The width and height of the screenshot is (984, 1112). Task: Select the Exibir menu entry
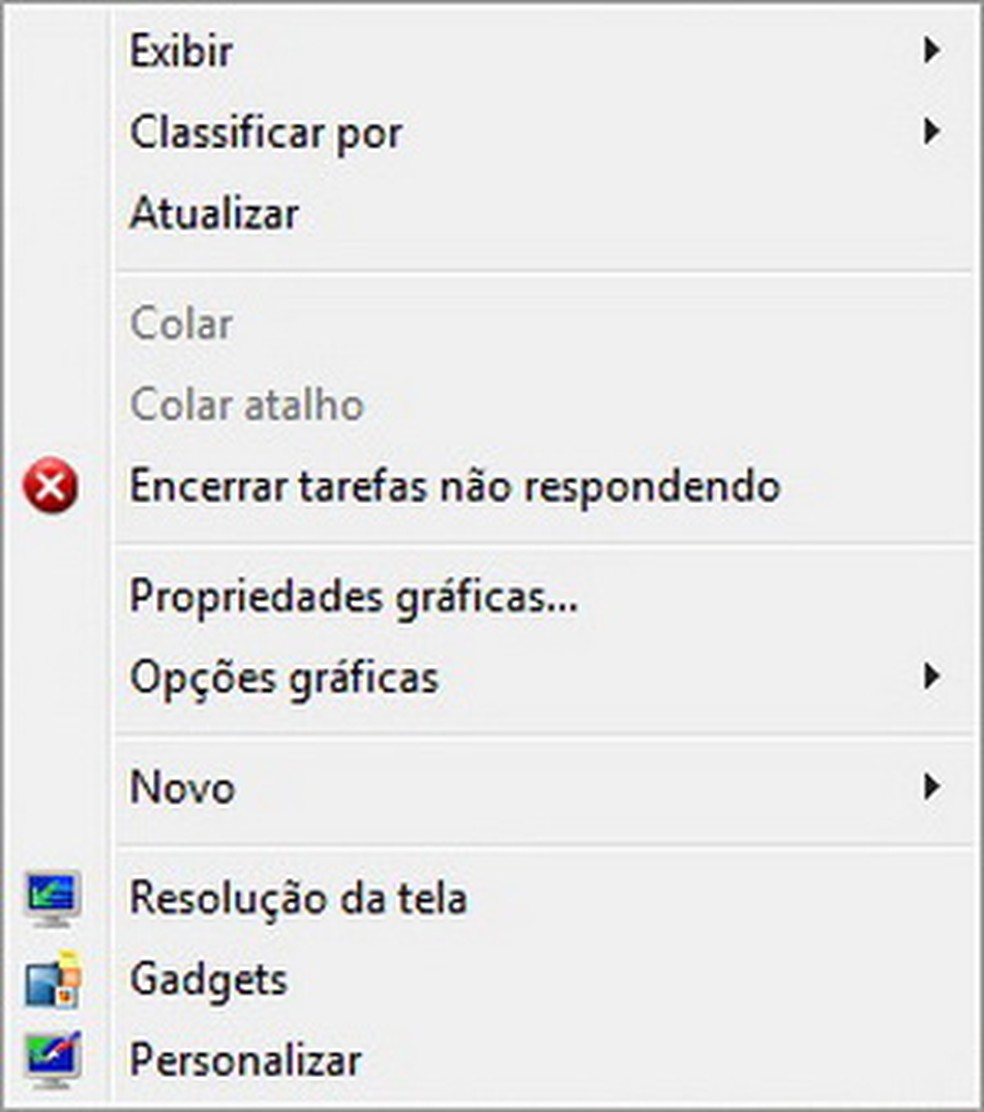coord(181,51)
